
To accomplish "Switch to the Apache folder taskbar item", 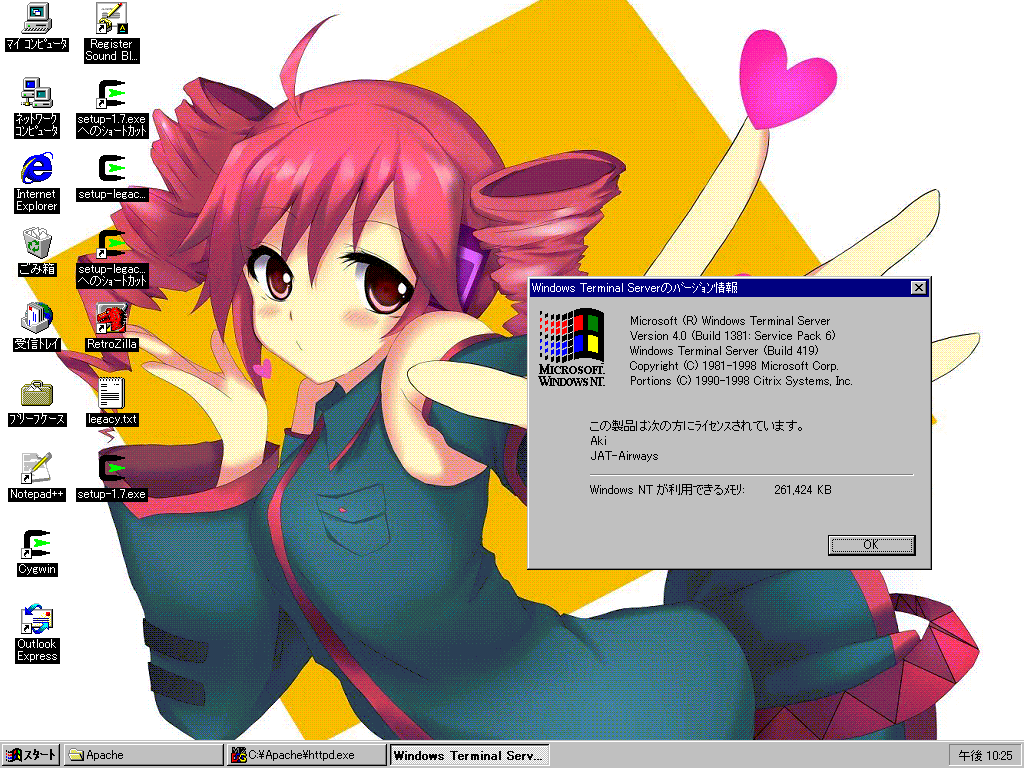I will pos(144,755).
